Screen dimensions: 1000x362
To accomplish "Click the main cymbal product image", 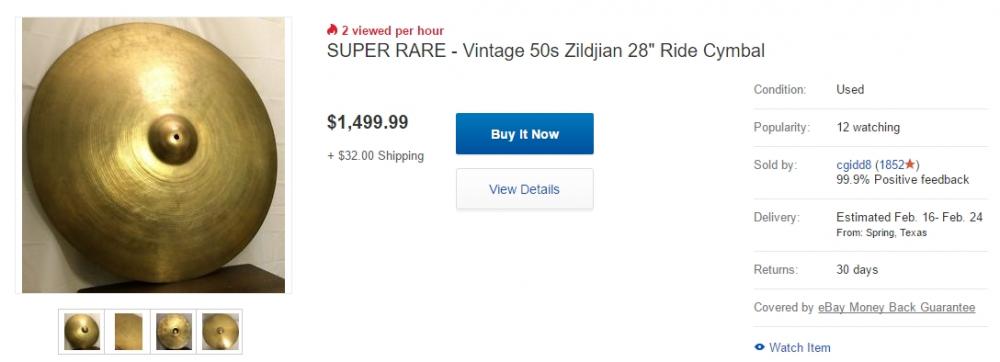I will coord(153,155).
